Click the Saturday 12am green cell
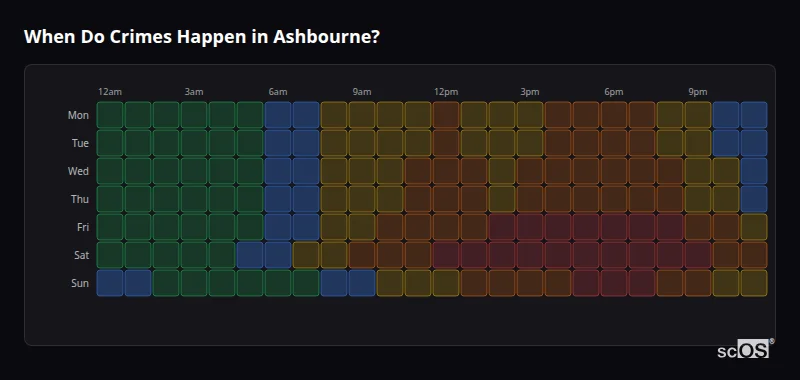 tap(110, 255)
